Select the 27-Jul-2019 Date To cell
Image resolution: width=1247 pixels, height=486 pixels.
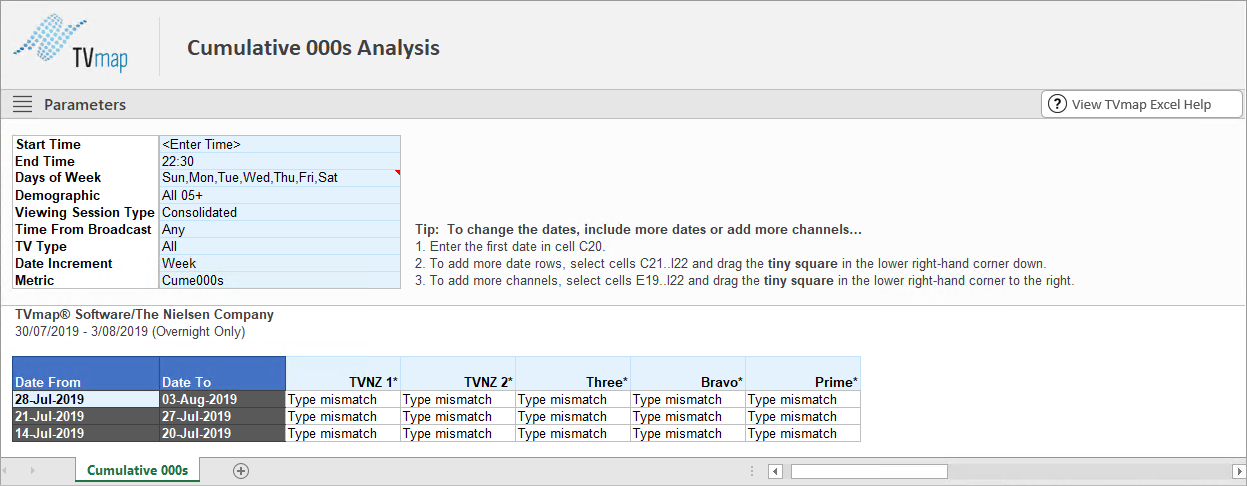coord(223,416)
